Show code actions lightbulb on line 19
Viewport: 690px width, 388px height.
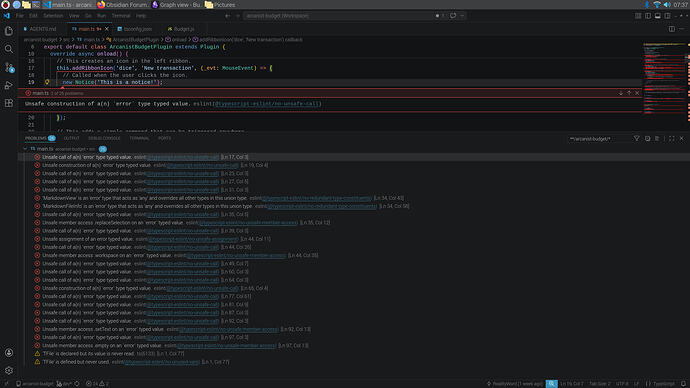(47, 82)
